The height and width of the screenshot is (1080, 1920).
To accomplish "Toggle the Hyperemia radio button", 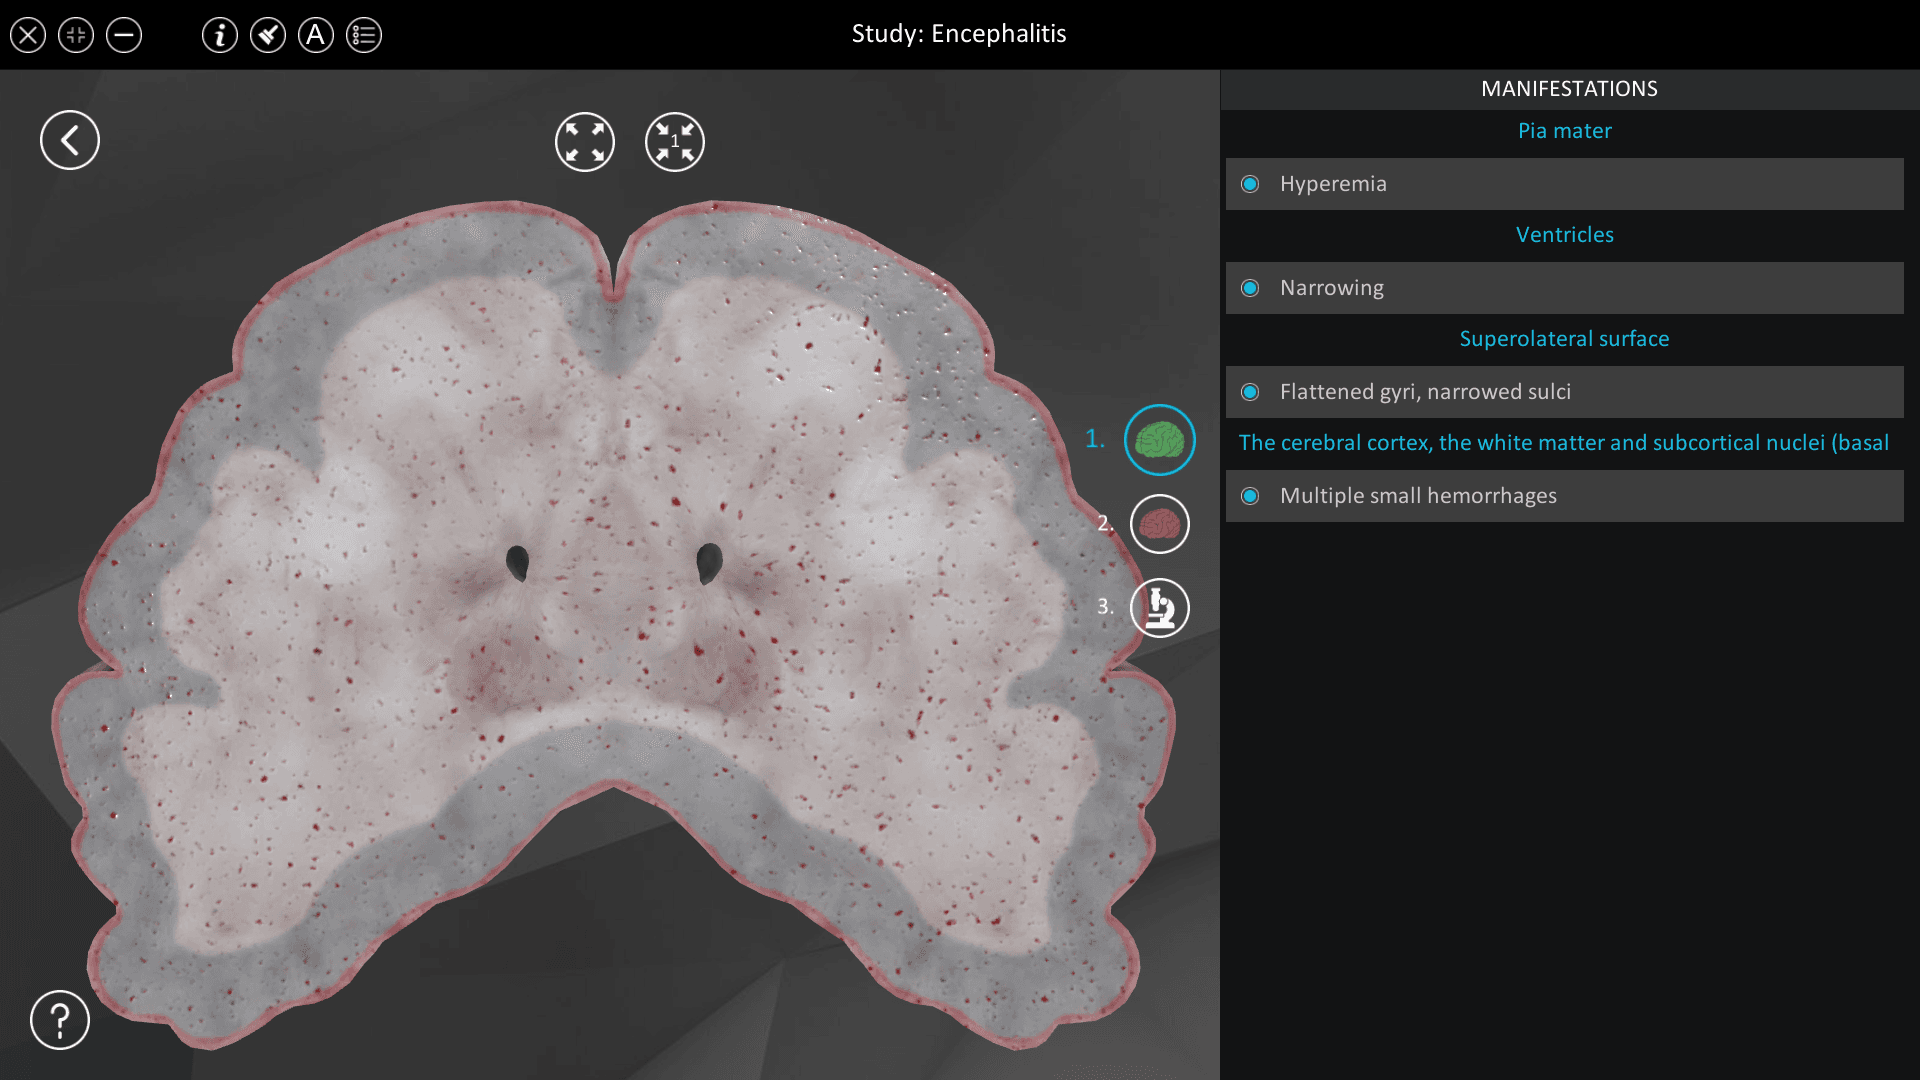I will pyautogui.click(x=1250, y=184).
